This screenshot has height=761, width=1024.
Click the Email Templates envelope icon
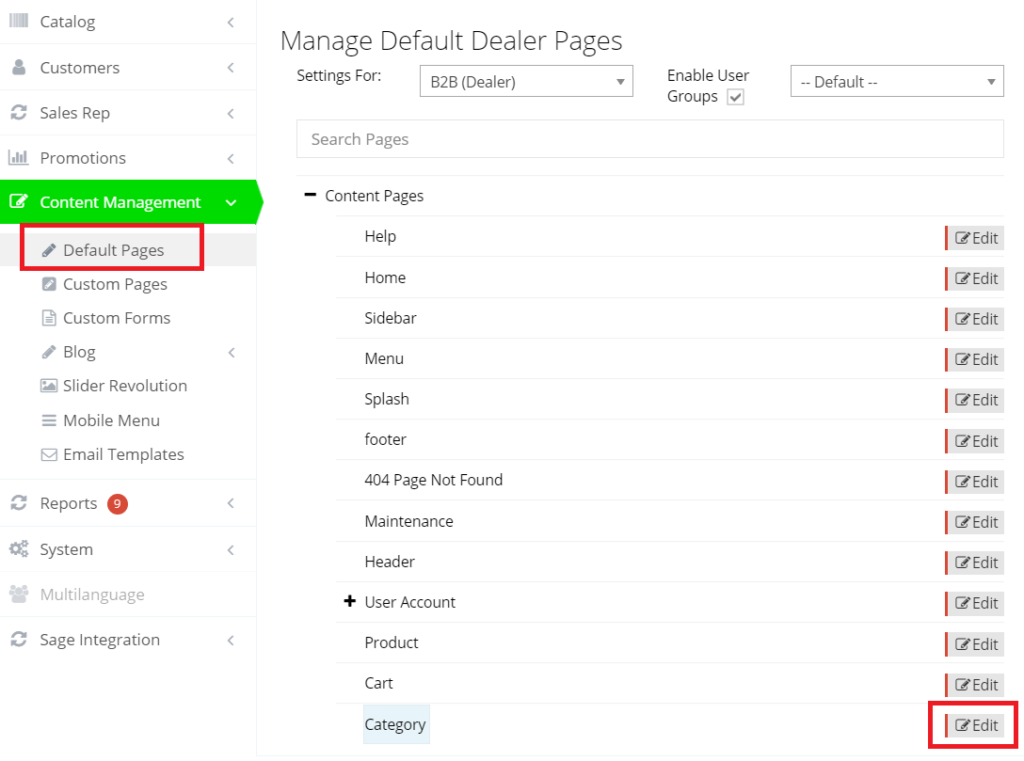click(x=48, y=455)
